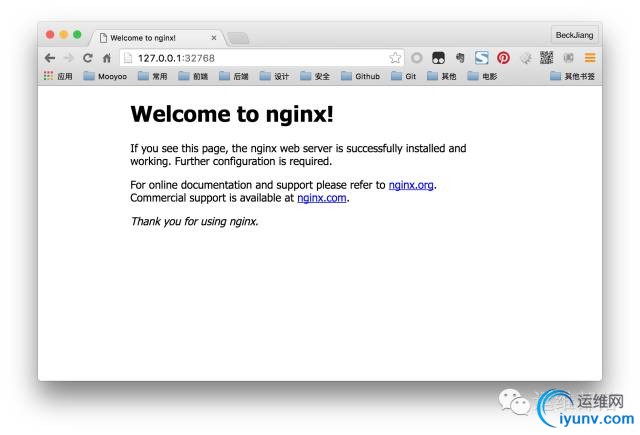The image size is (640, 435).
Task: Open the 安全 bookmark folder
Action: [x=315, y=76]
